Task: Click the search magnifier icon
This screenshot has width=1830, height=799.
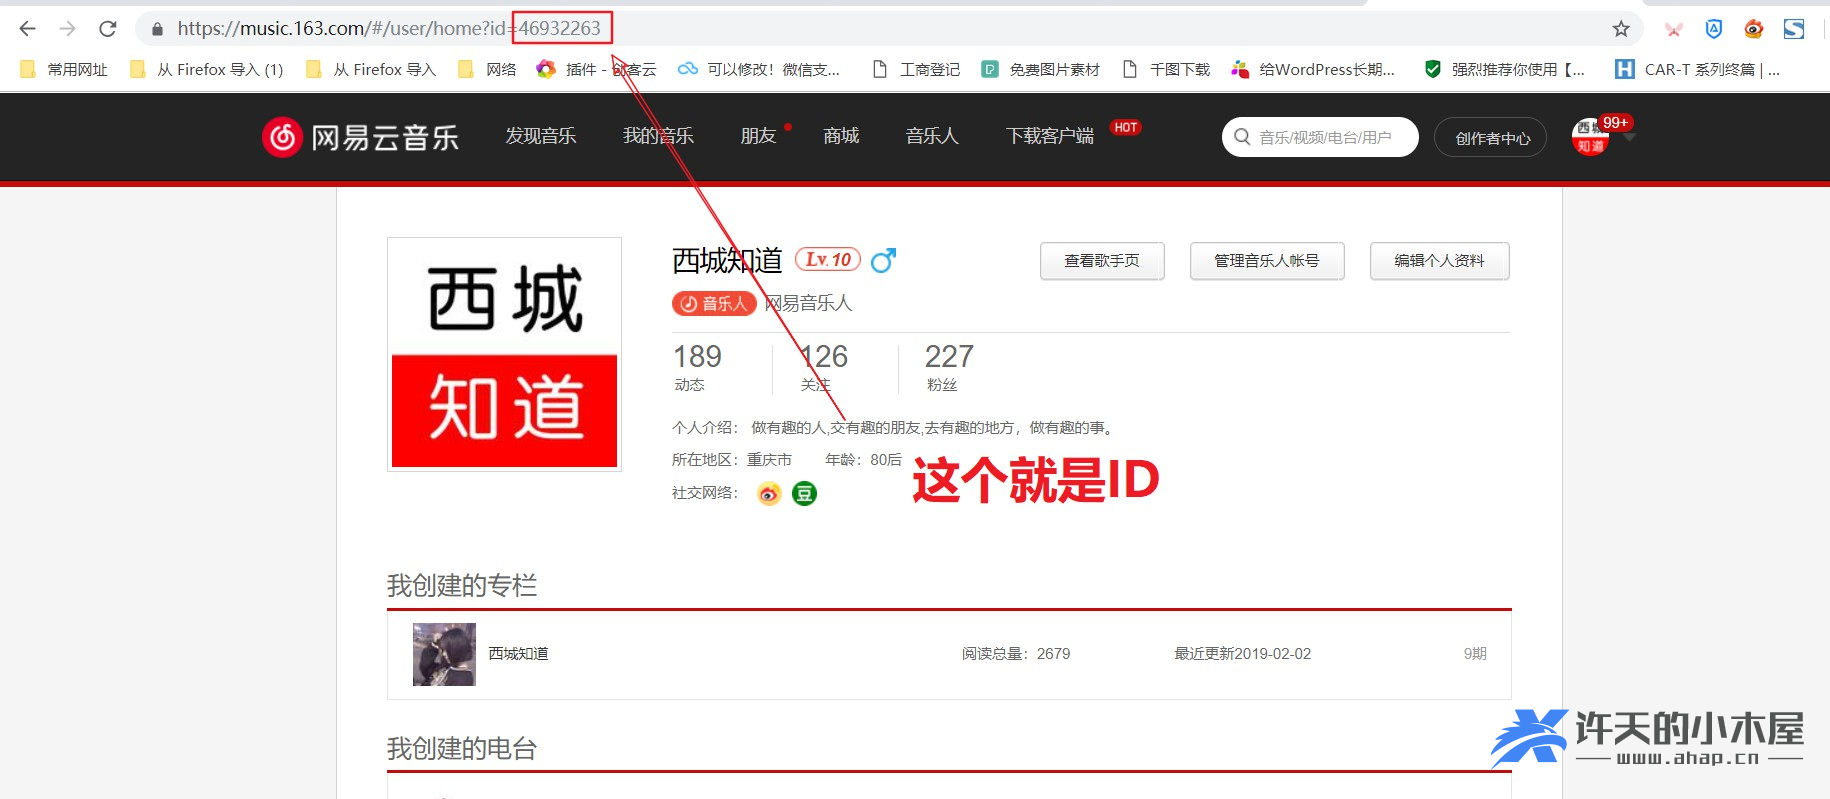Action: coord(1242,137)
